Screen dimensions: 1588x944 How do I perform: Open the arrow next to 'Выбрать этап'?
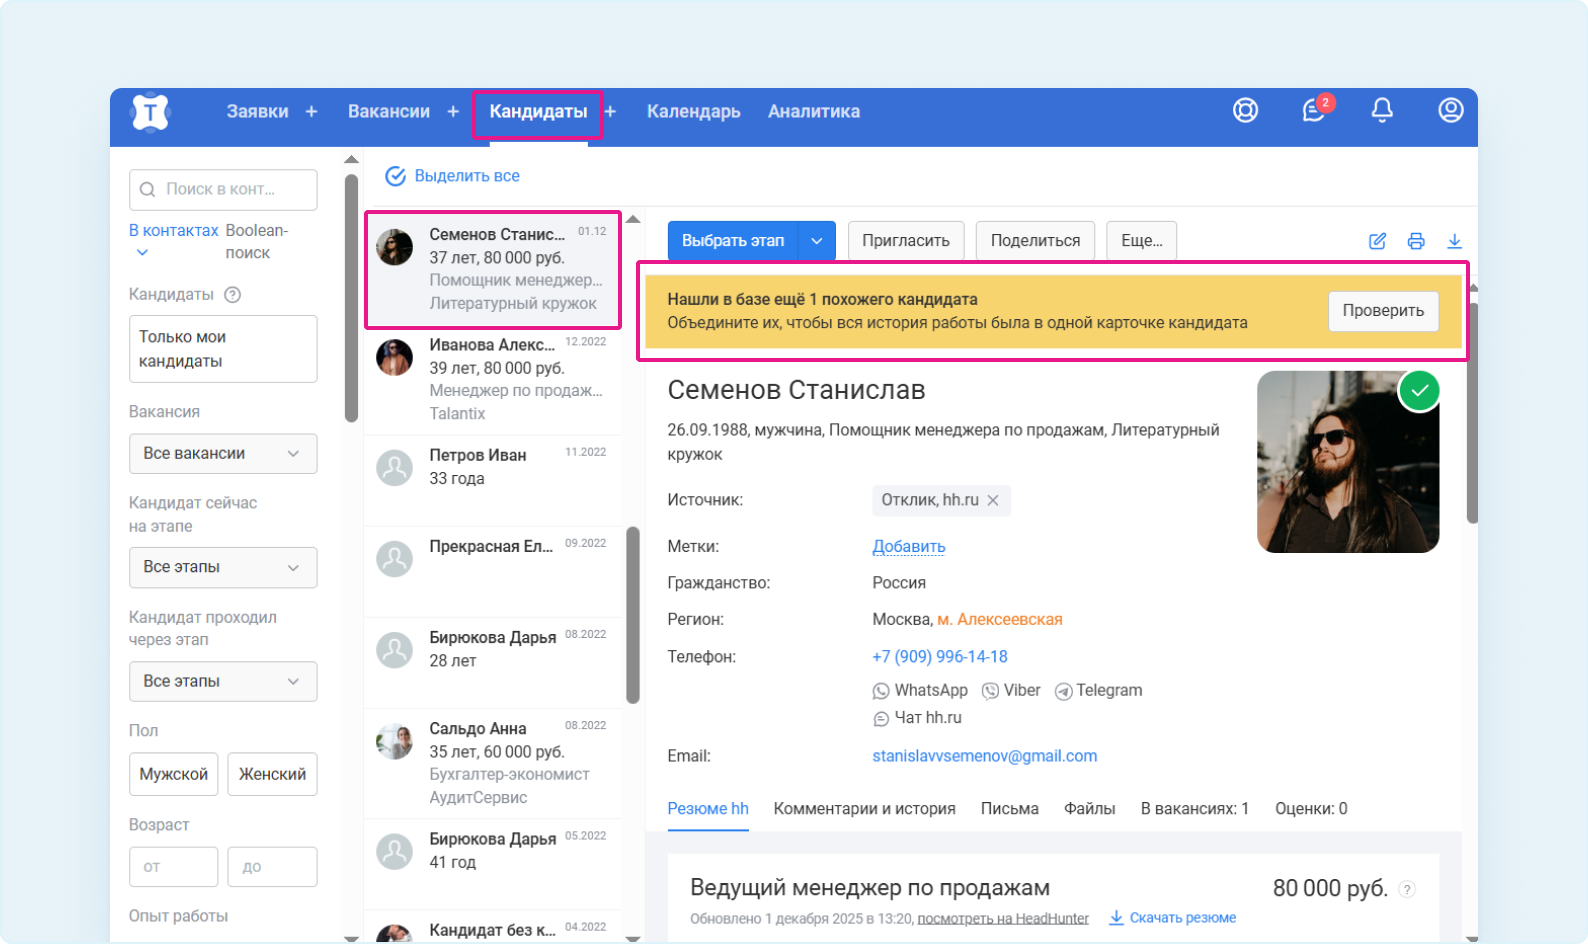pyautogui.click(x=817, y=241)
